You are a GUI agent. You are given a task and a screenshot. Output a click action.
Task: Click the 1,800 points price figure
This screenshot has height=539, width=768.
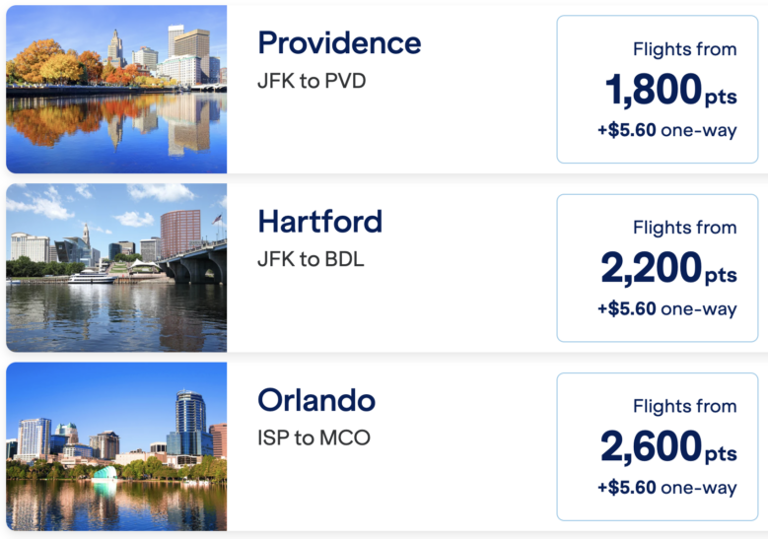(671, 90)
